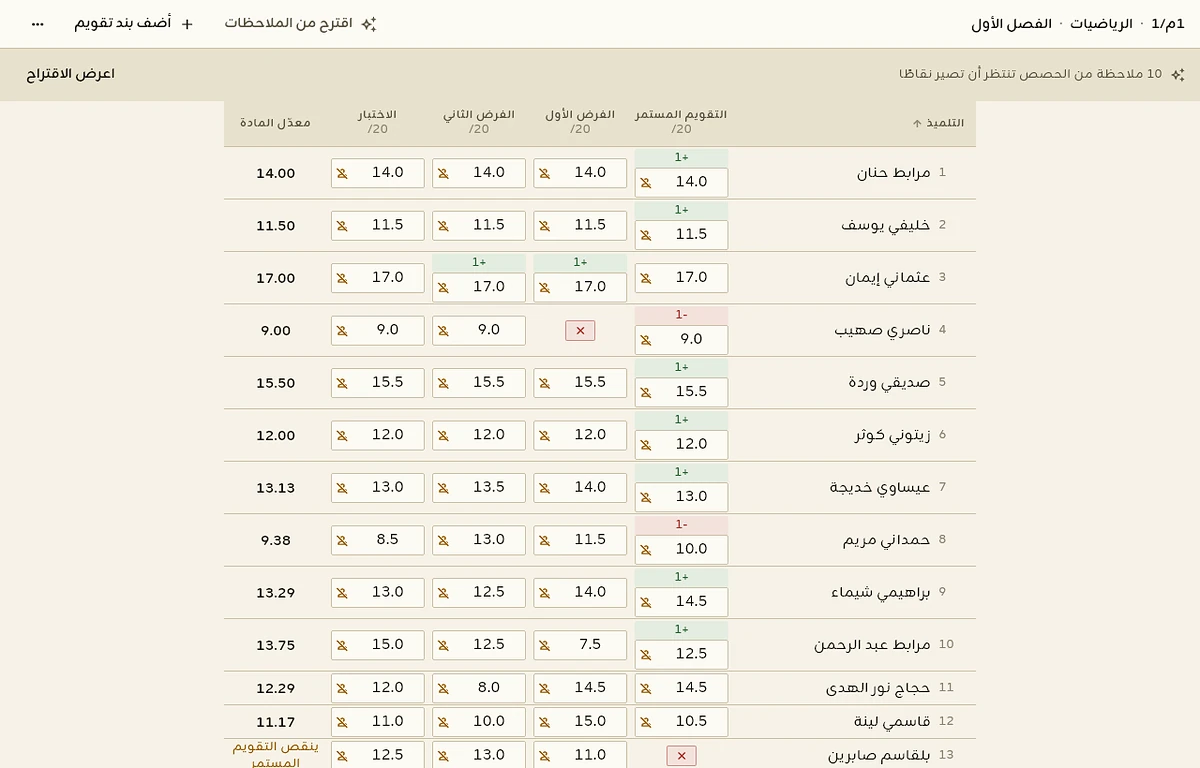This screenshot has width=1200, height=768.
Task: Click absence icon in ناصري صهيب's الاختبار cell
Action: tap(342, 331)
